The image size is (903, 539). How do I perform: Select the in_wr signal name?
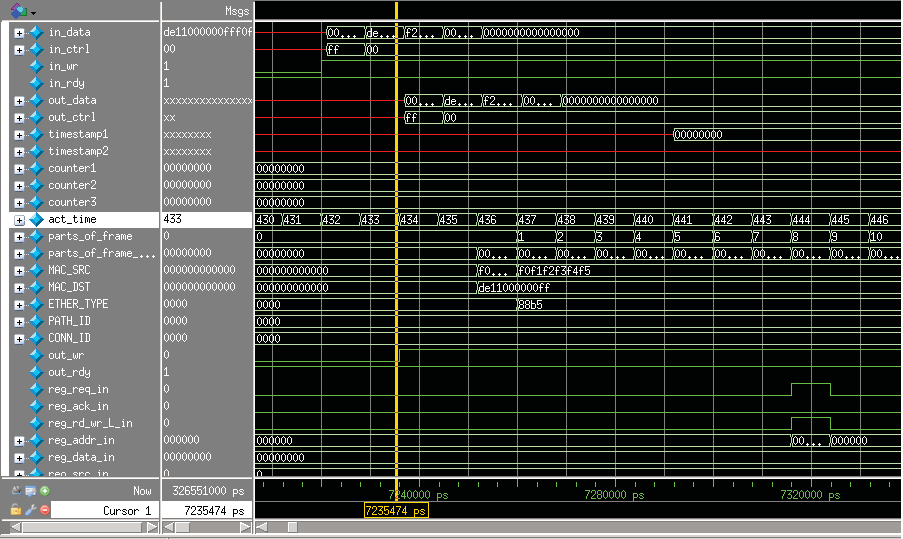(63, 66)
